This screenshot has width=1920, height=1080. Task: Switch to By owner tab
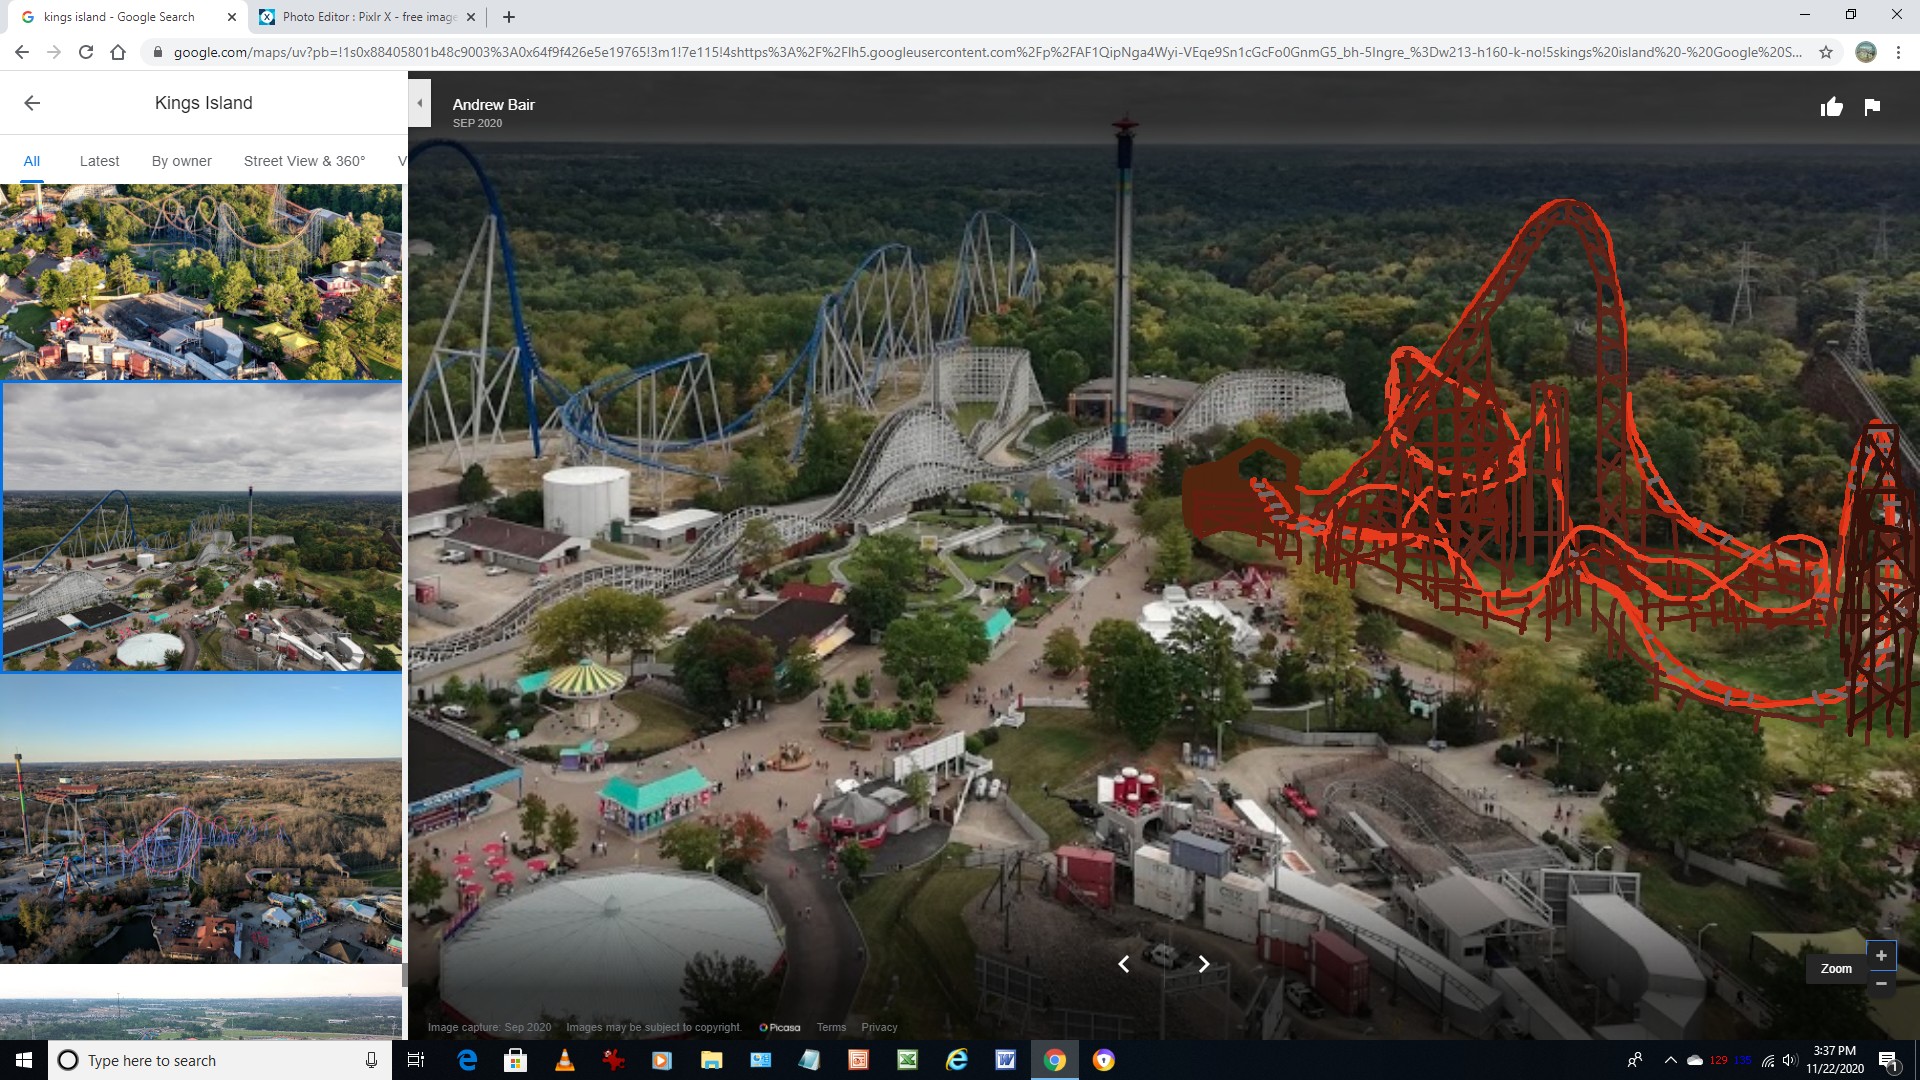[x=182, y=161]
